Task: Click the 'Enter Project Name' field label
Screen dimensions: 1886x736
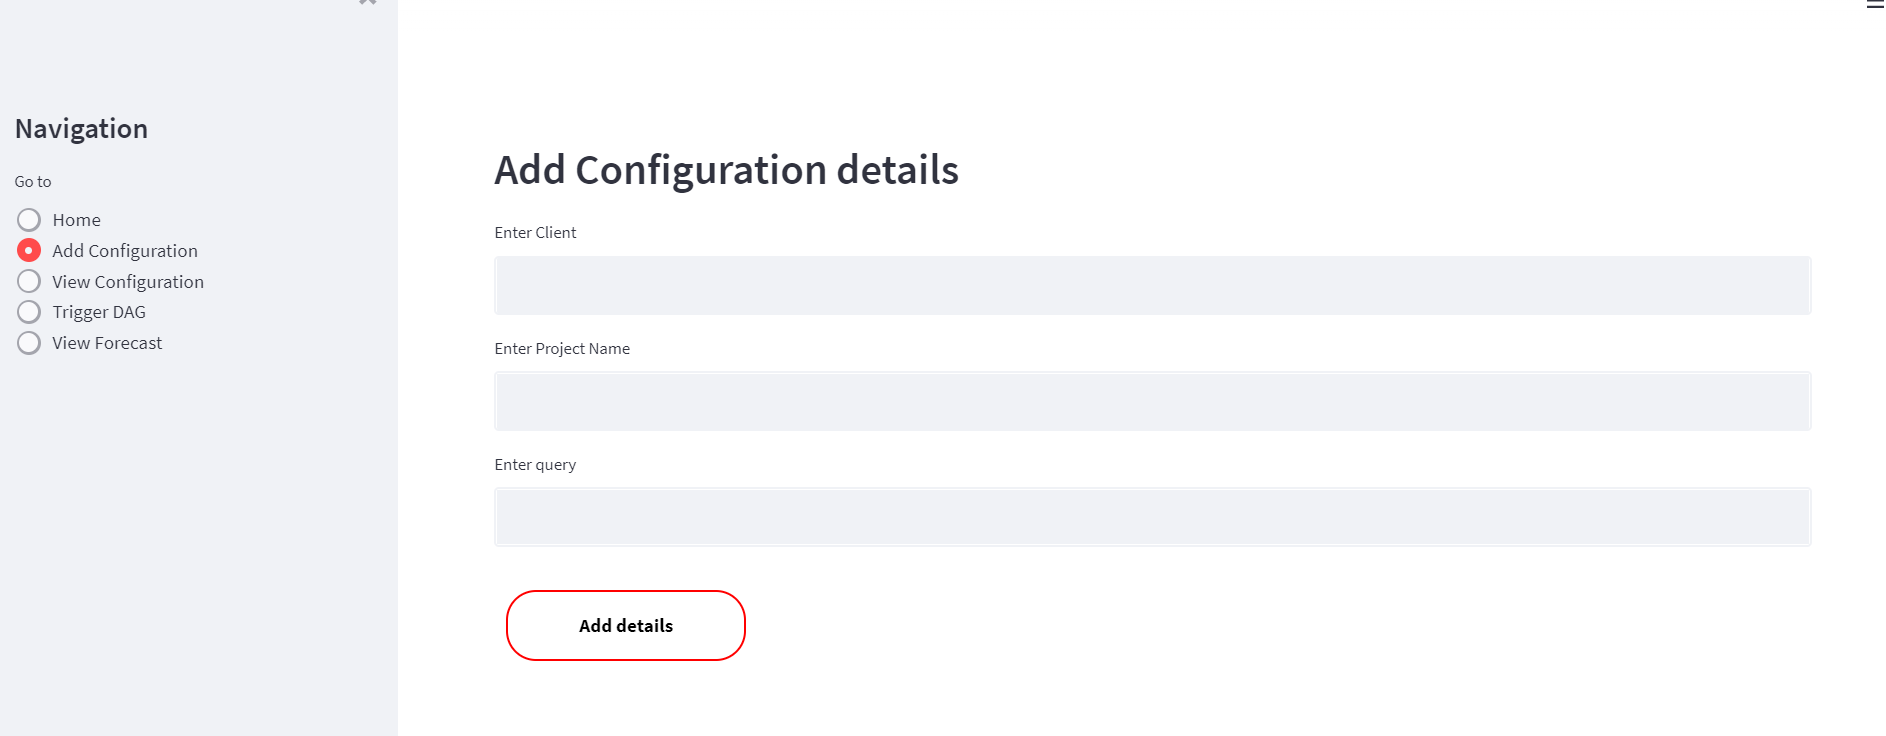Action: coord(562,349)
